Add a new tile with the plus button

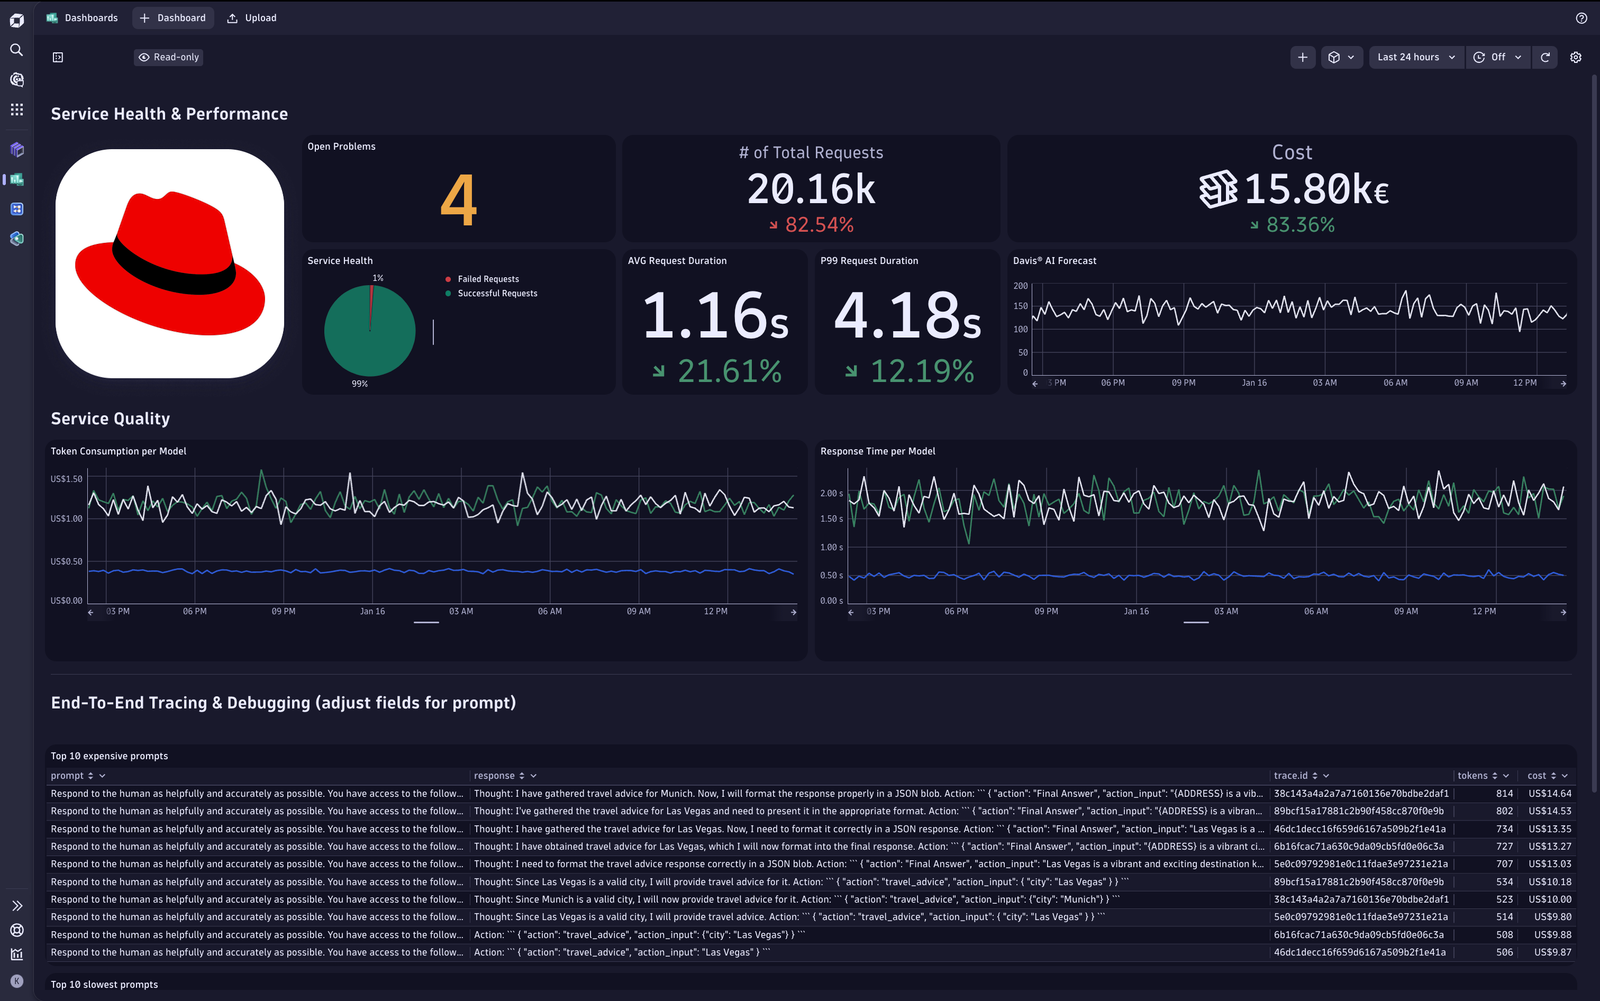point(1302,57)
